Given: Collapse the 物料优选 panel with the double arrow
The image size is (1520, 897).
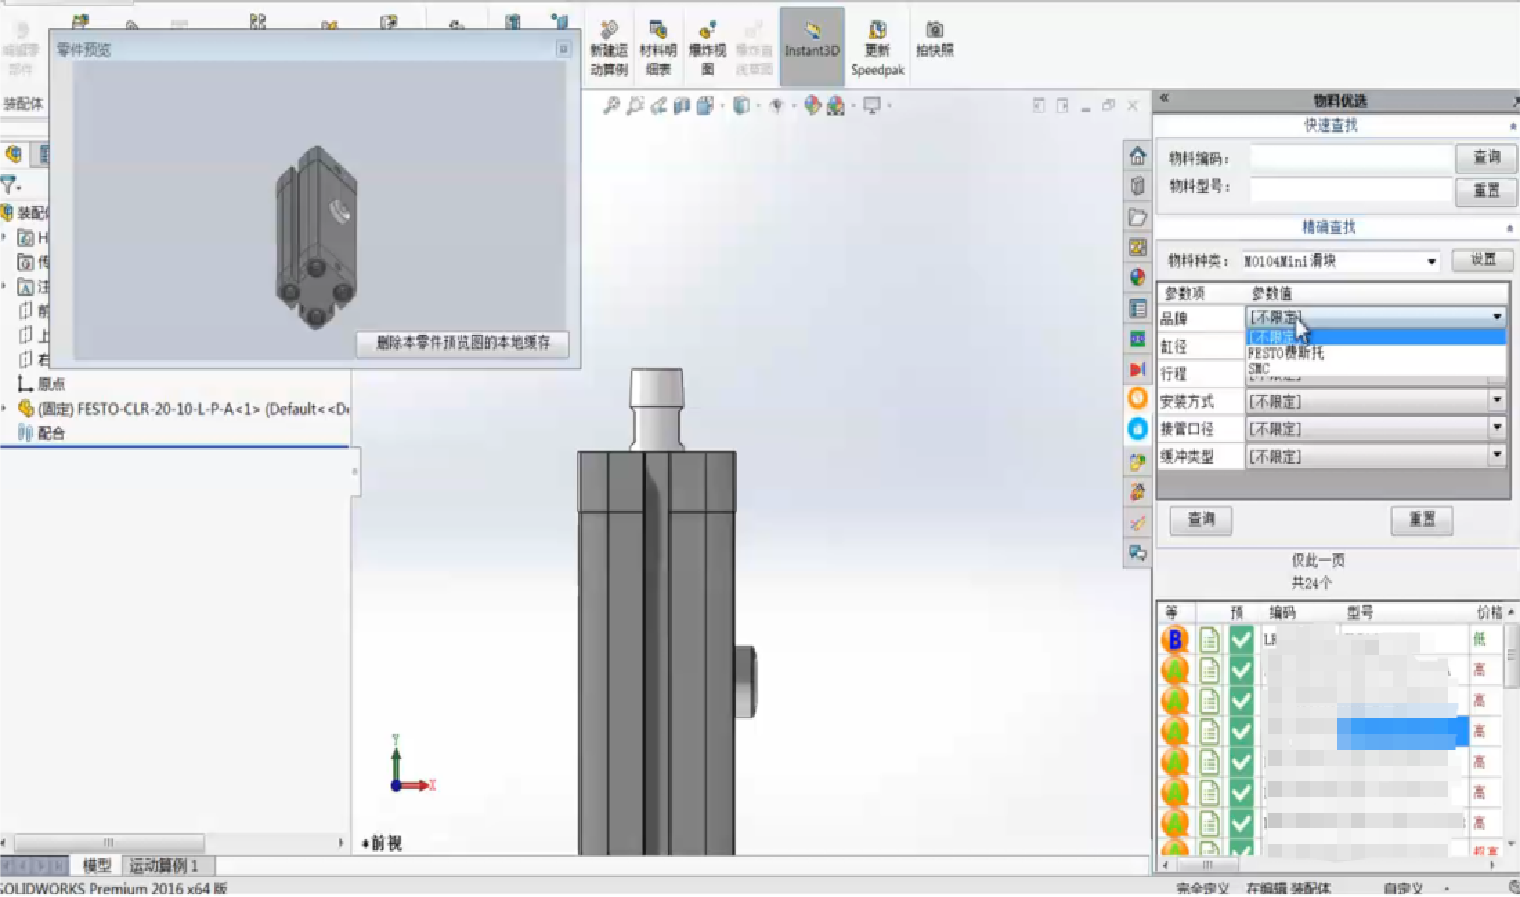Looking at the screenshot, I should [x=1164, y=98].
